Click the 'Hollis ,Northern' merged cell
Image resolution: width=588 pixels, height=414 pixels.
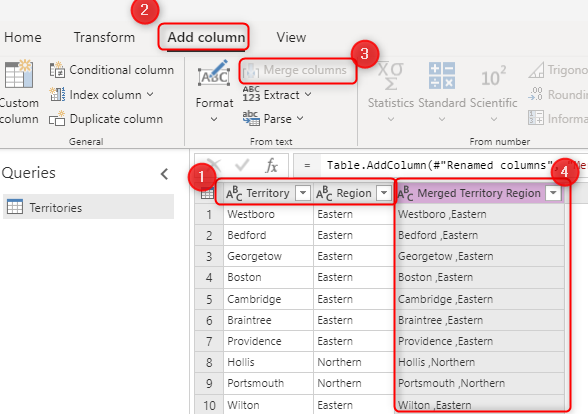480,362
